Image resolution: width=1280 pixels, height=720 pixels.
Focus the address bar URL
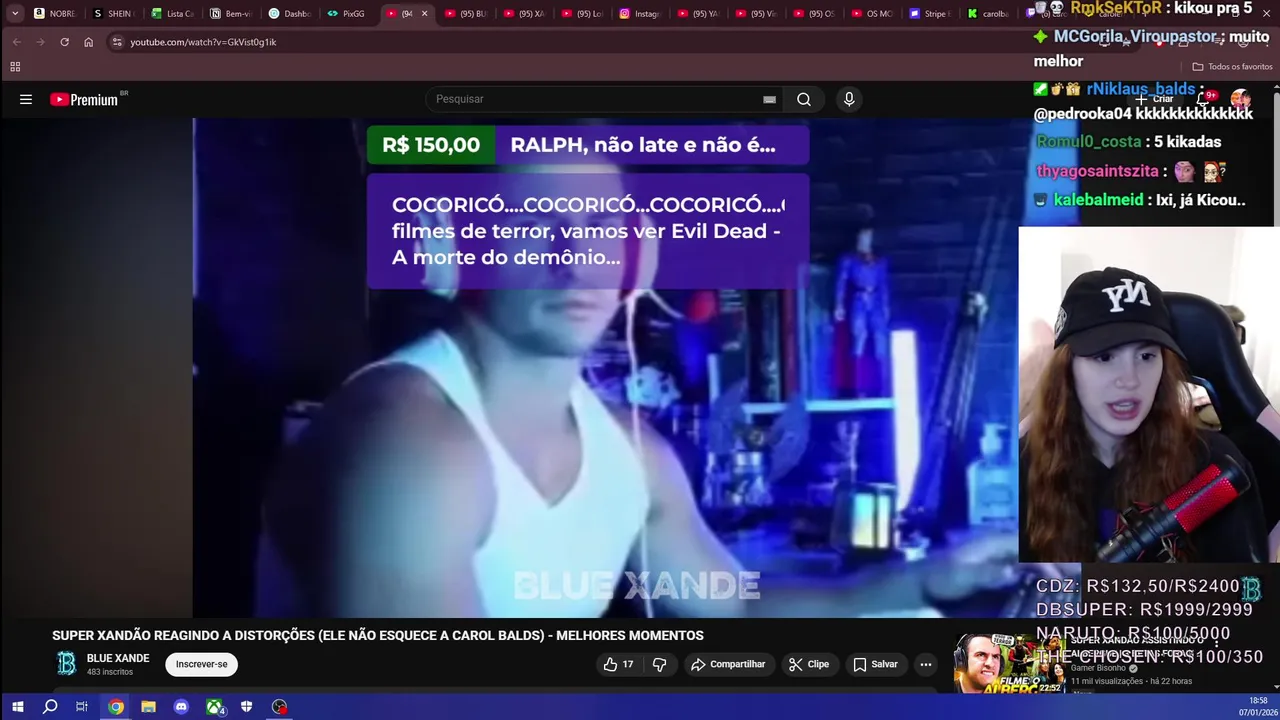point(203,42)
